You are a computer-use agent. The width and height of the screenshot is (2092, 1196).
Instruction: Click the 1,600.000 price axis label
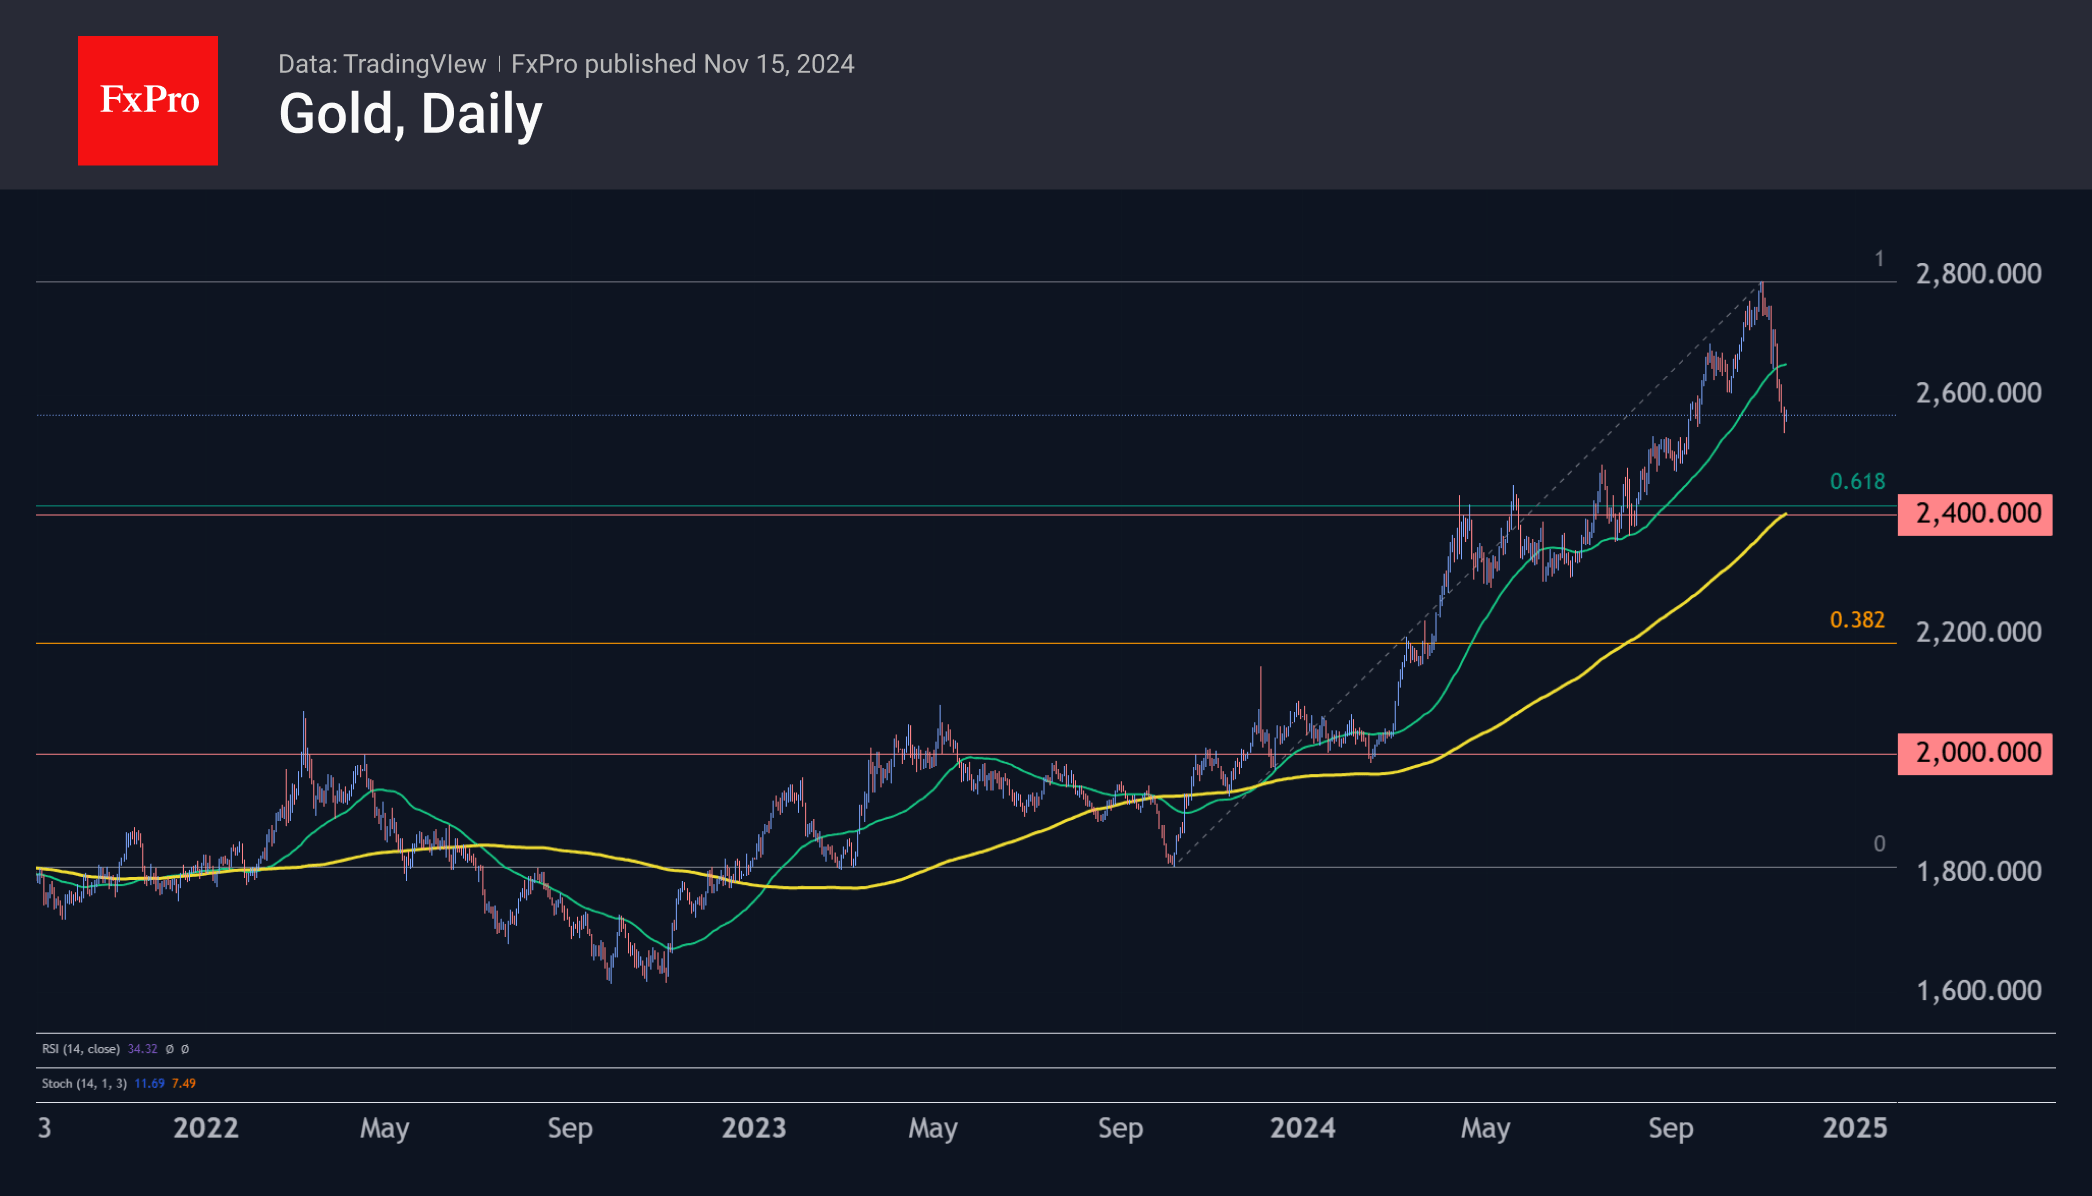pos(1978,991)
